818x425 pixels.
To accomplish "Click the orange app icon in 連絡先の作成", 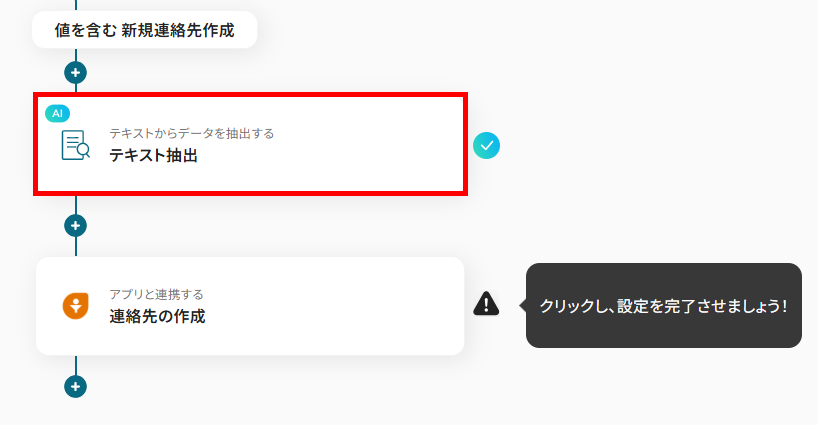I will coord(76,306).
